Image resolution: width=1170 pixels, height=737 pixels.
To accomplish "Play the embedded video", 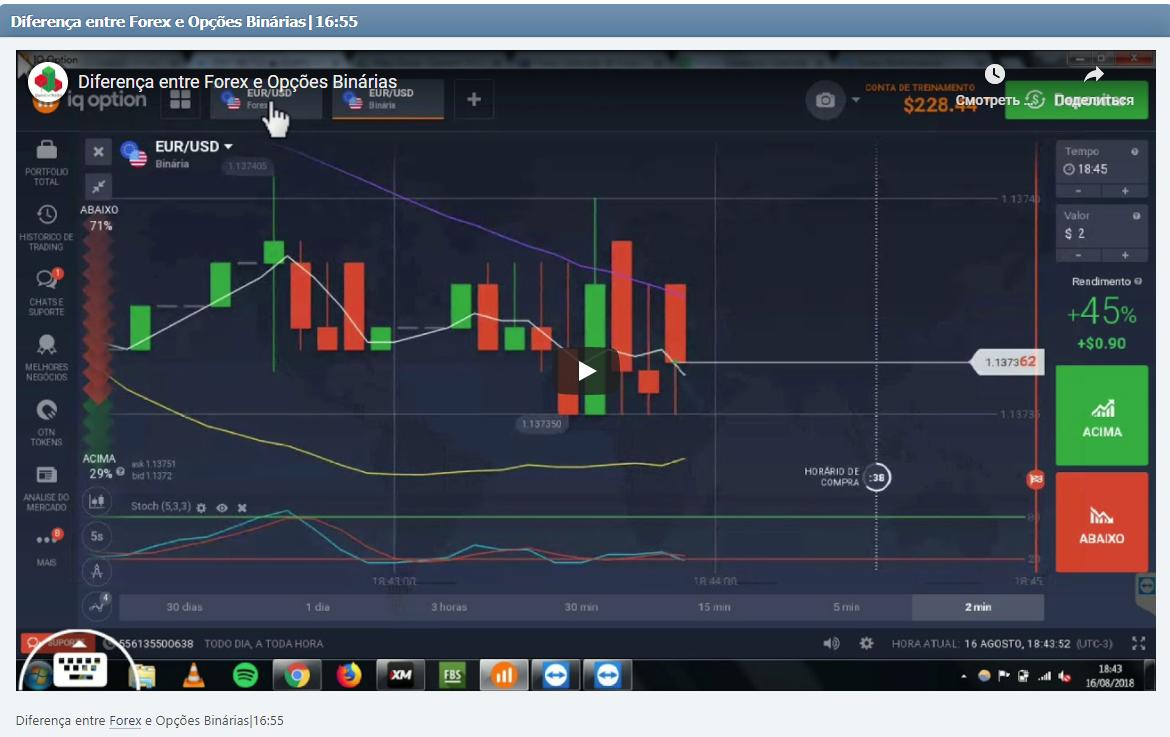I will [586, 371].
